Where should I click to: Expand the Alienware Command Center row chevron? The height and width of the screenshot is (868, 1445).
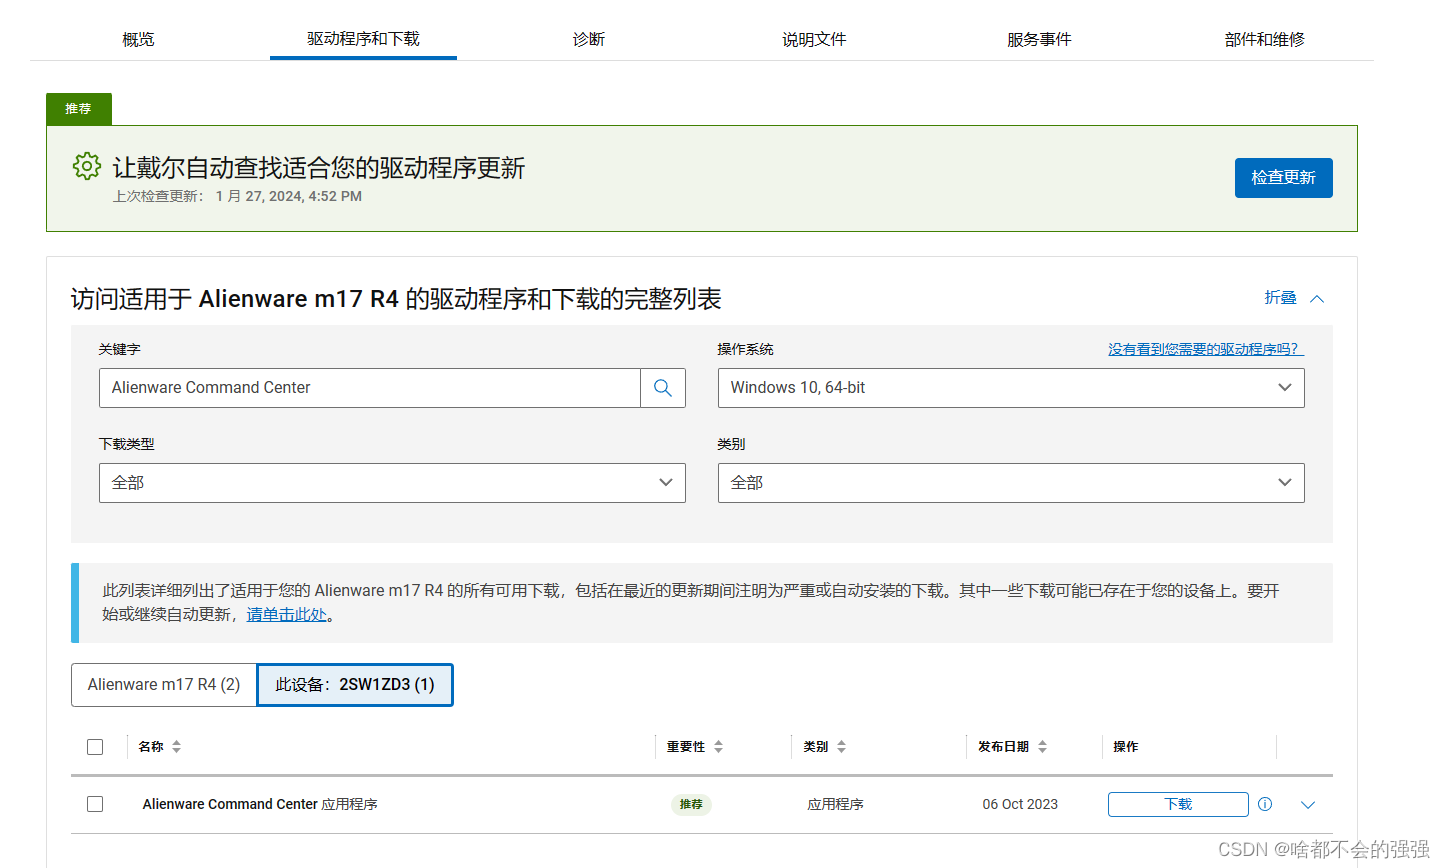(x=1308, y=805)
